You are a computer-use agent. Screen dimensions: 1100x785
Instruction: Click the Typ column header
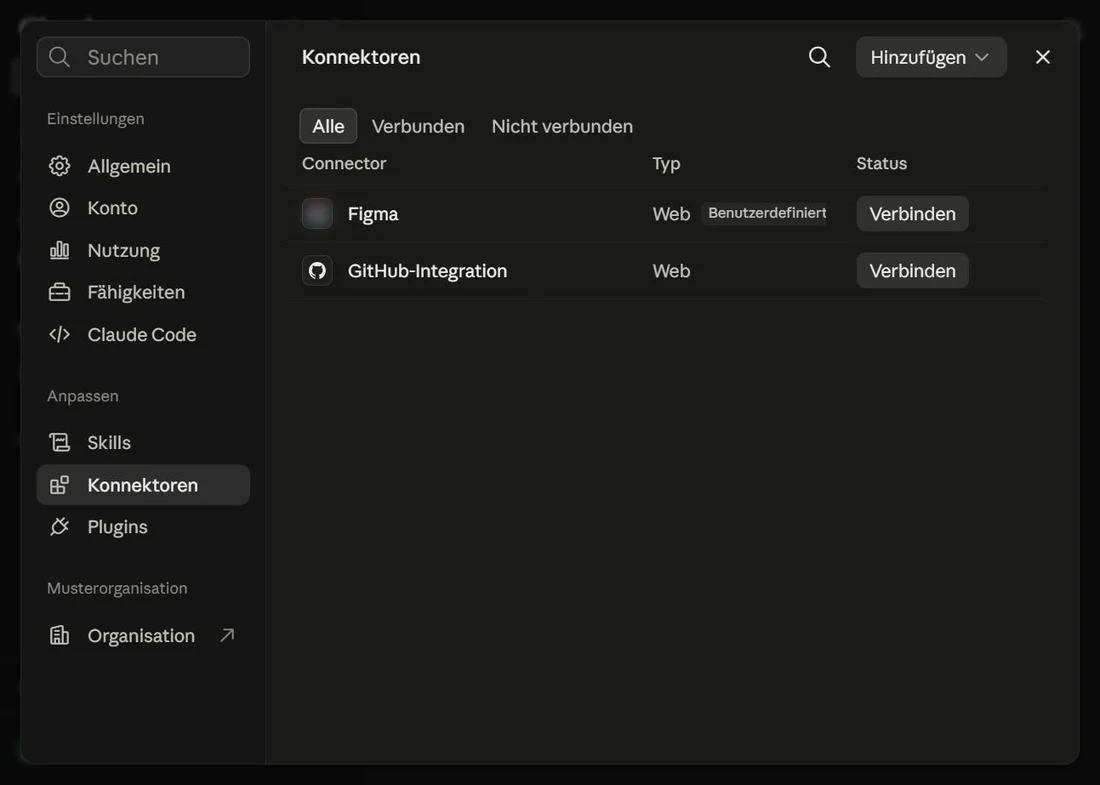point(666,164)
